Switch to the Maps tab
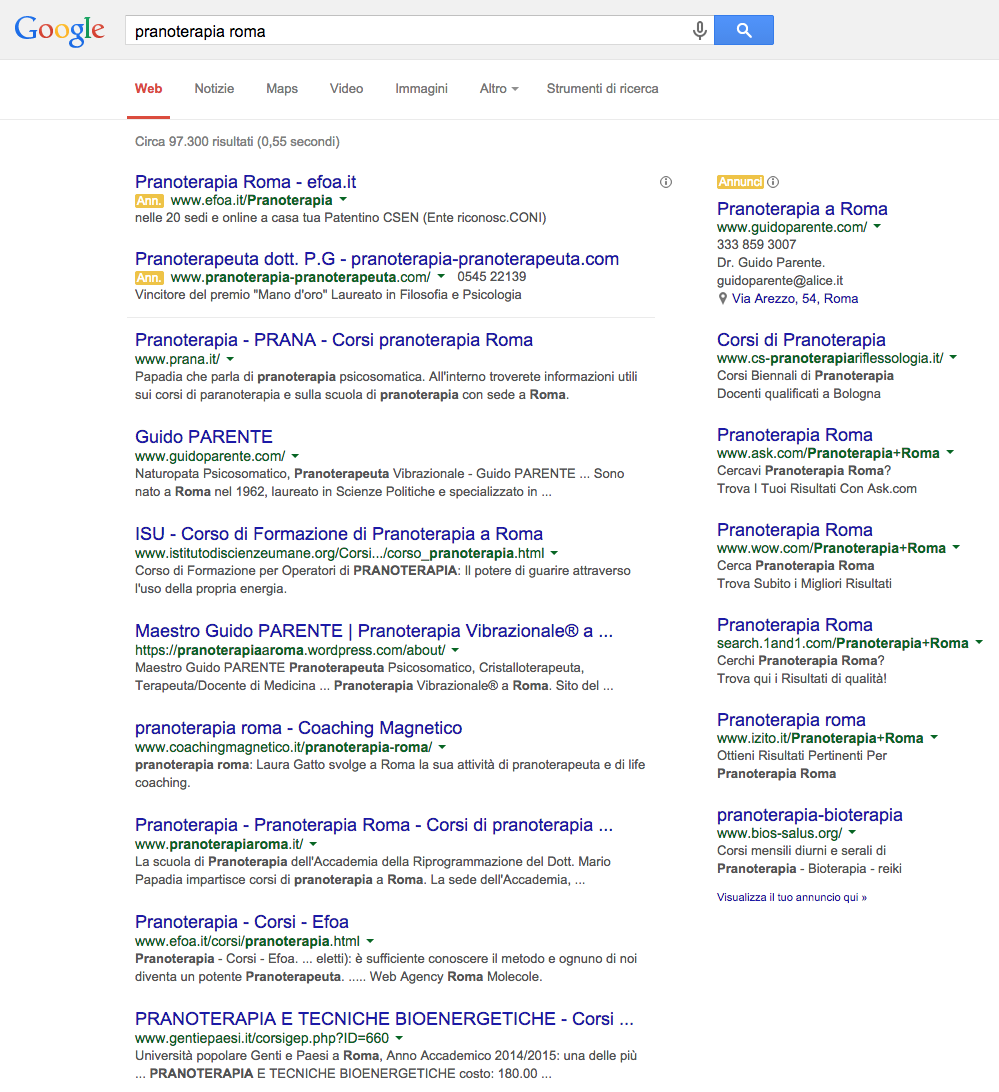This screenshot has width=999, height=1092. pyautogui.click(x=281, y=89)
